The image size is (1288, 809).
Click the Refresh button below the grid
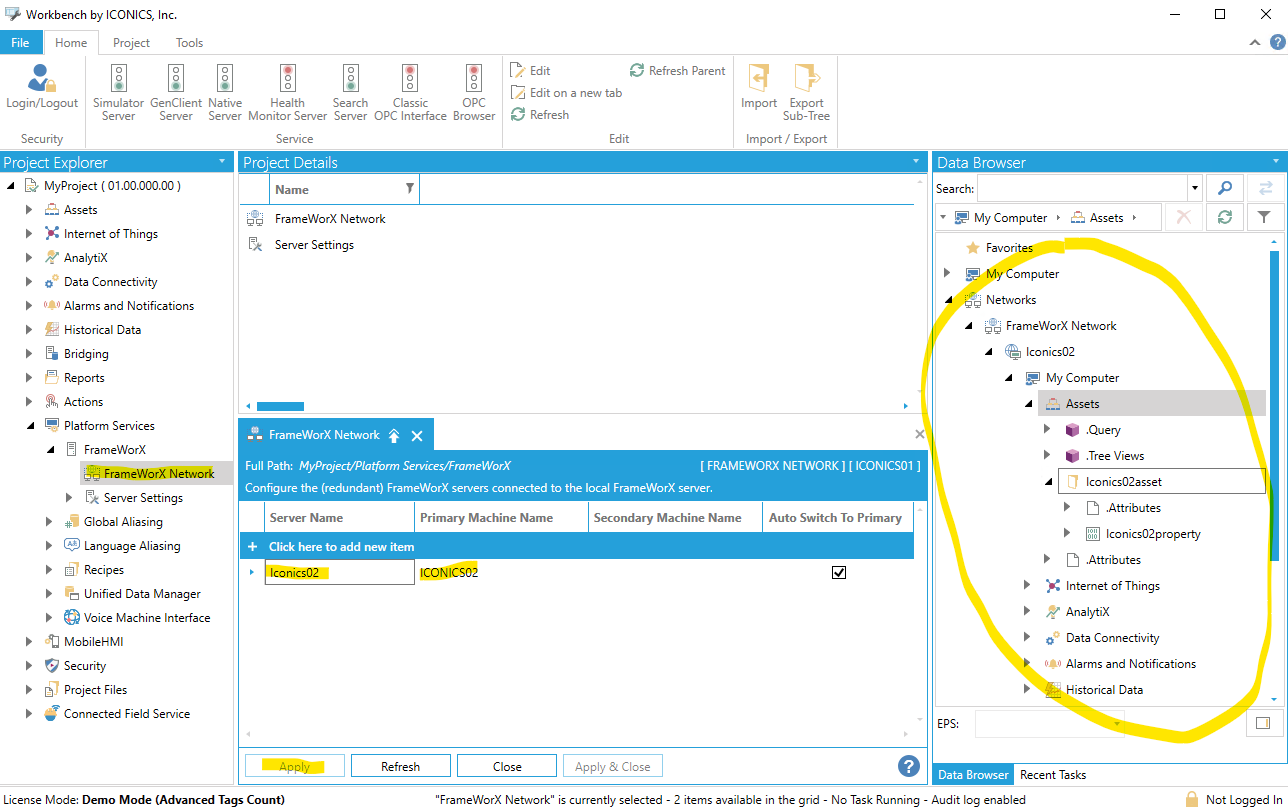[x=401, y=767]
